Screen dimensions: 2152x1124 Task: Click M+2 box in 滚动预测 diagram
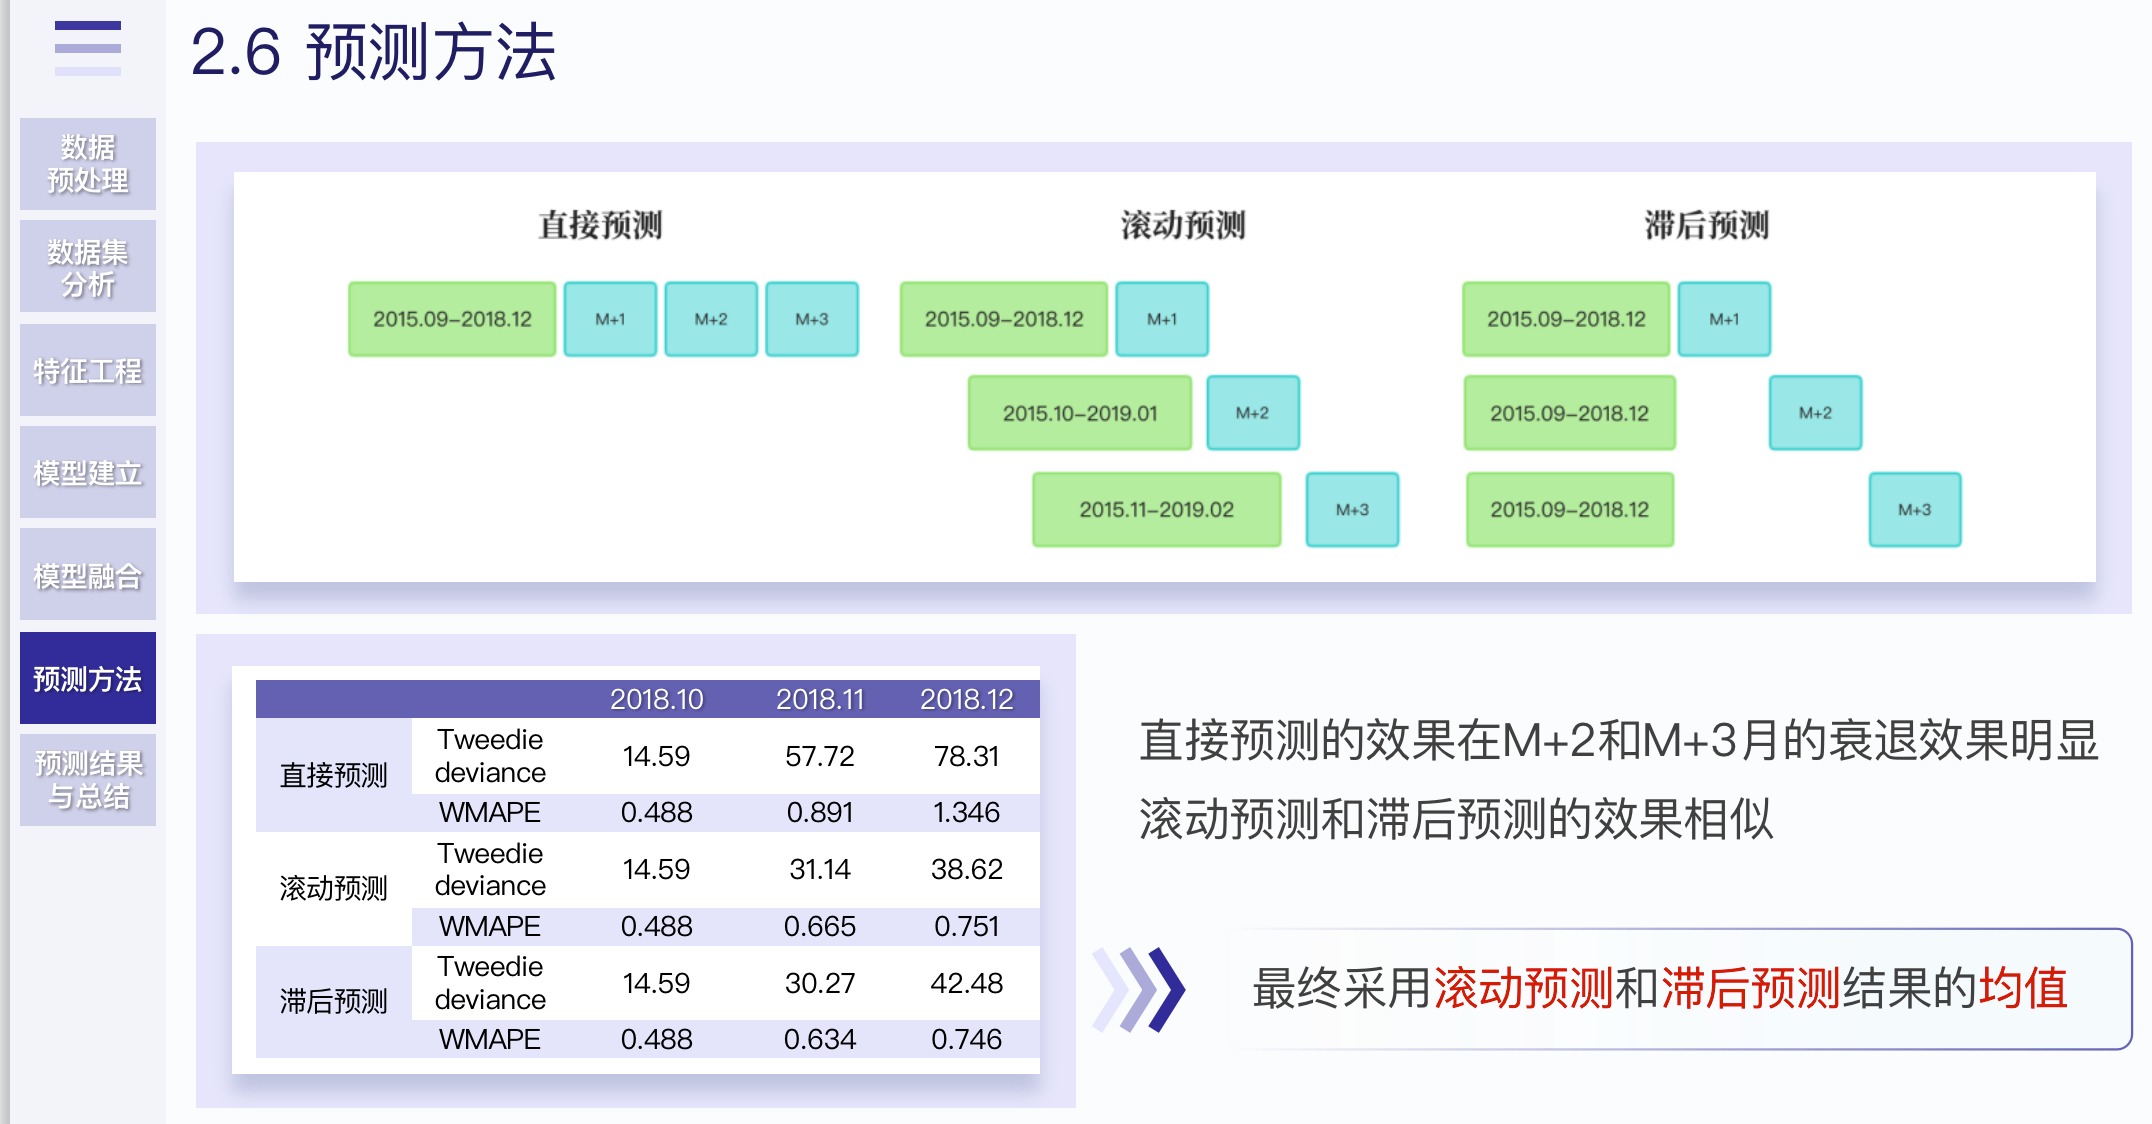click(1252, 413)
